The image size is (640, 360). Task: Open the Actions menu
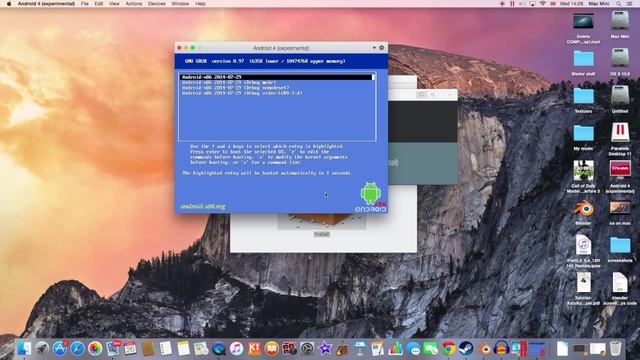click(x=133, y=4)
